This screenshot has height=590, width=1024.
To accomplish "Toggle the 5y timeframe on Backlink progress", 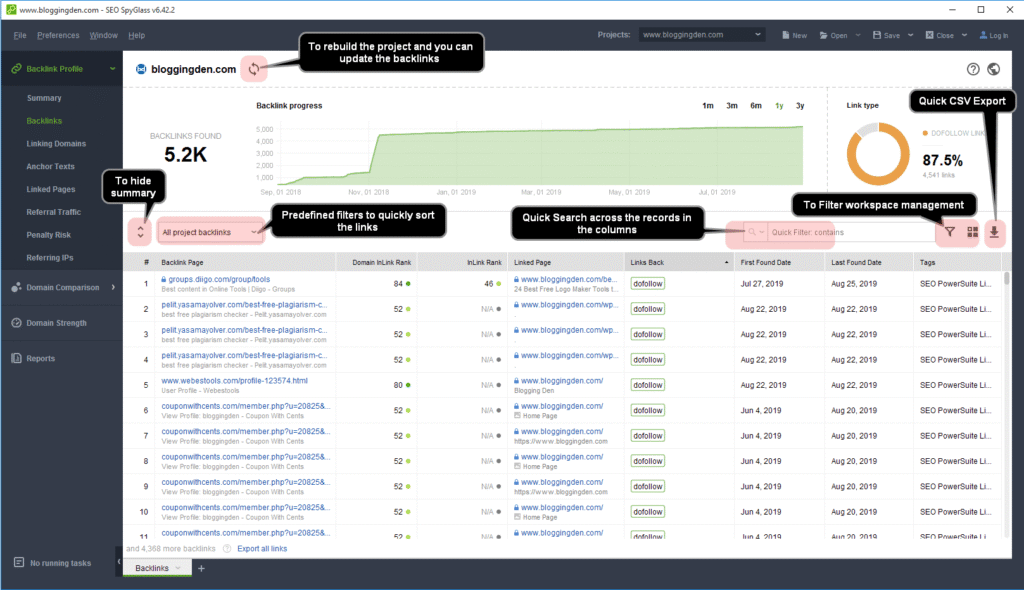I will [x=800, y=104].
